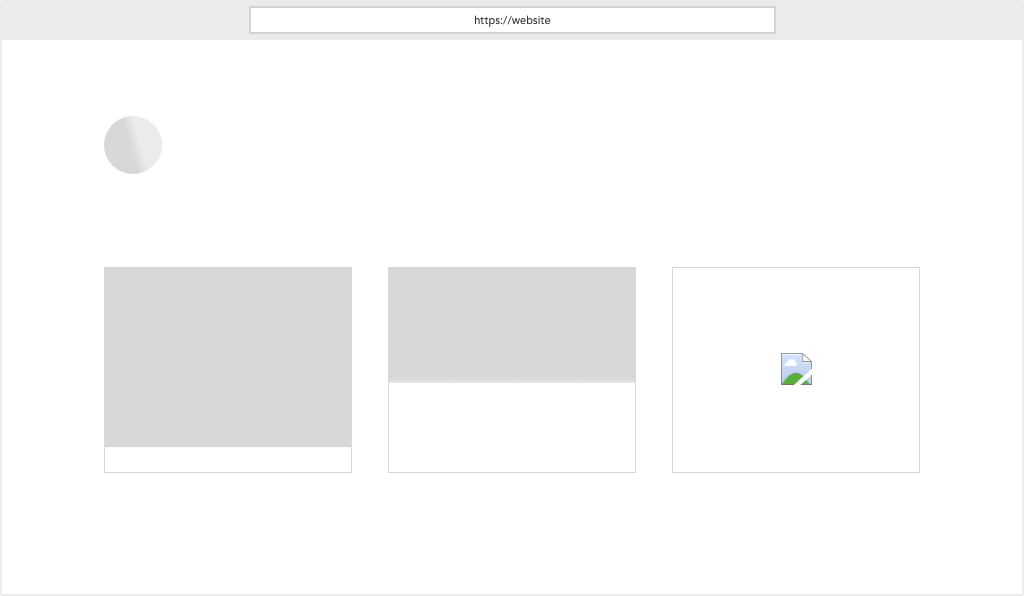
Task: Open the second card's banner image placeholder
Action: 512,324
